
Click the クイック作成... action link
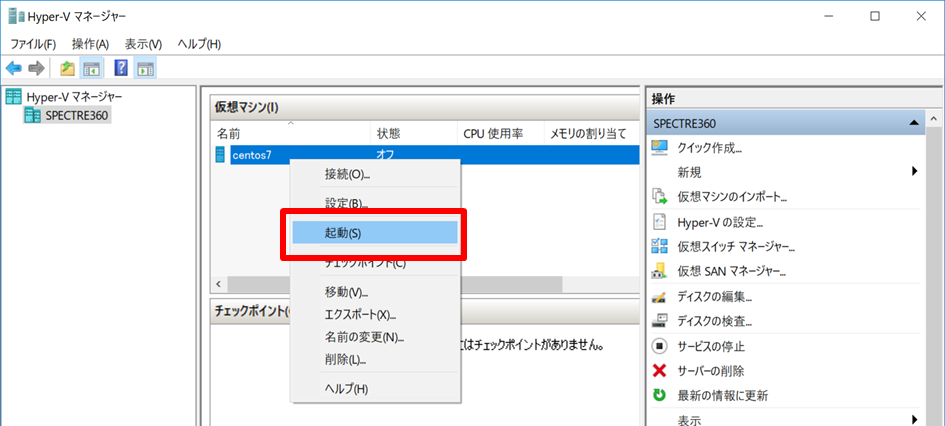coord(709,148)
